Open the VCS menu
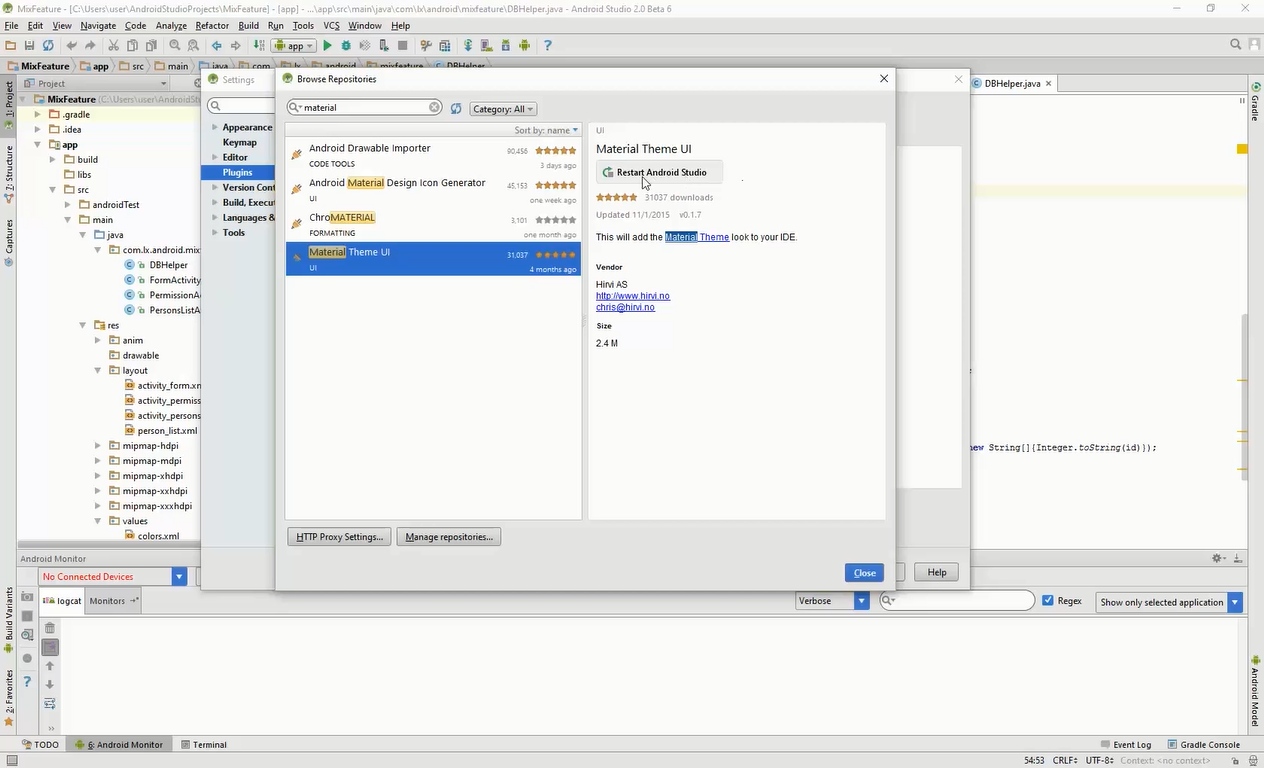Image resolution: width=1264 pixels, height=768 pixels. pos(331,25)
